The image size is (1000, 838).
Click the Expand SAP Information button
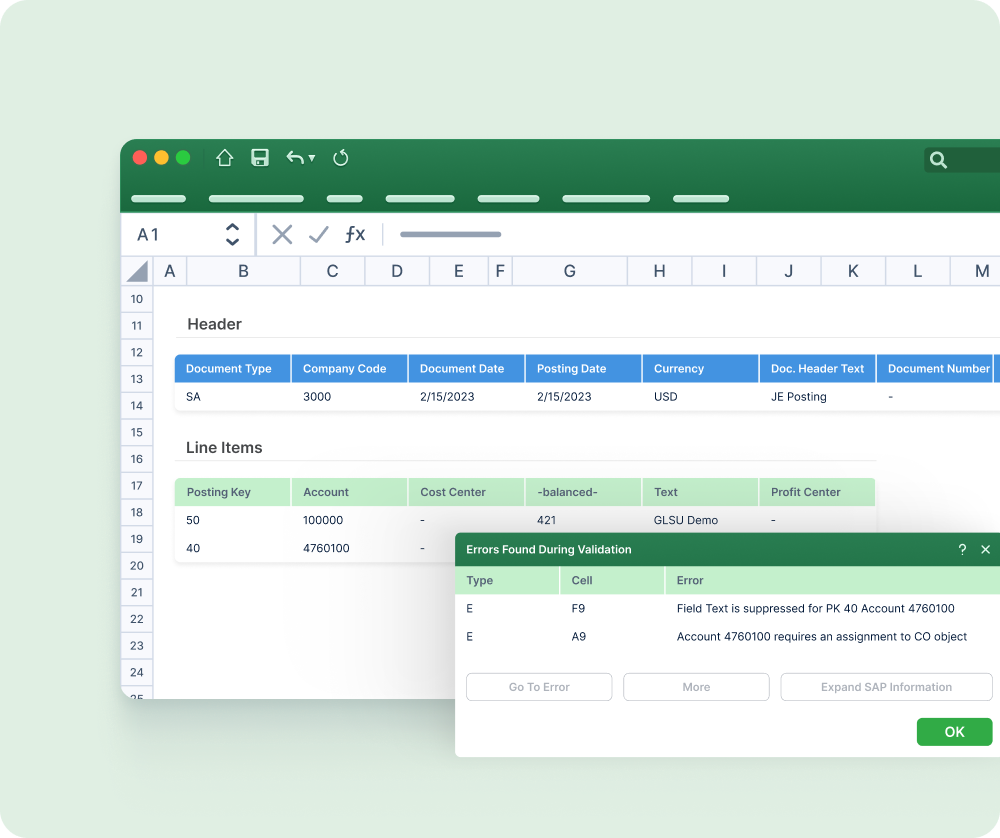click(x=886, y=687)
